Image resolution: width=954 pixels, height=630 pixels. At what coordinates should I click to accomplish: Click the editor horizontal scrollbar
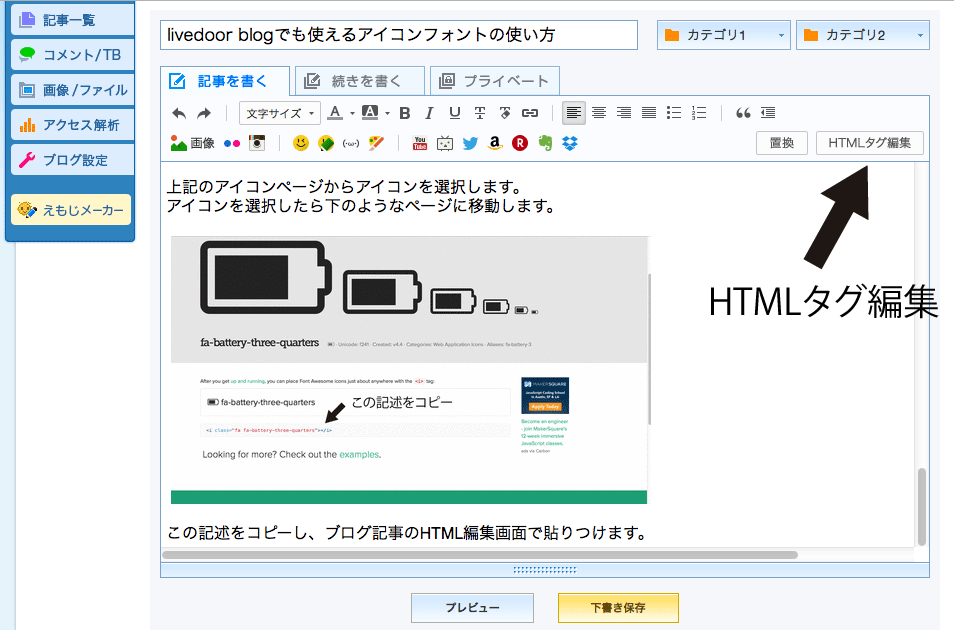[x=479, y=555]
